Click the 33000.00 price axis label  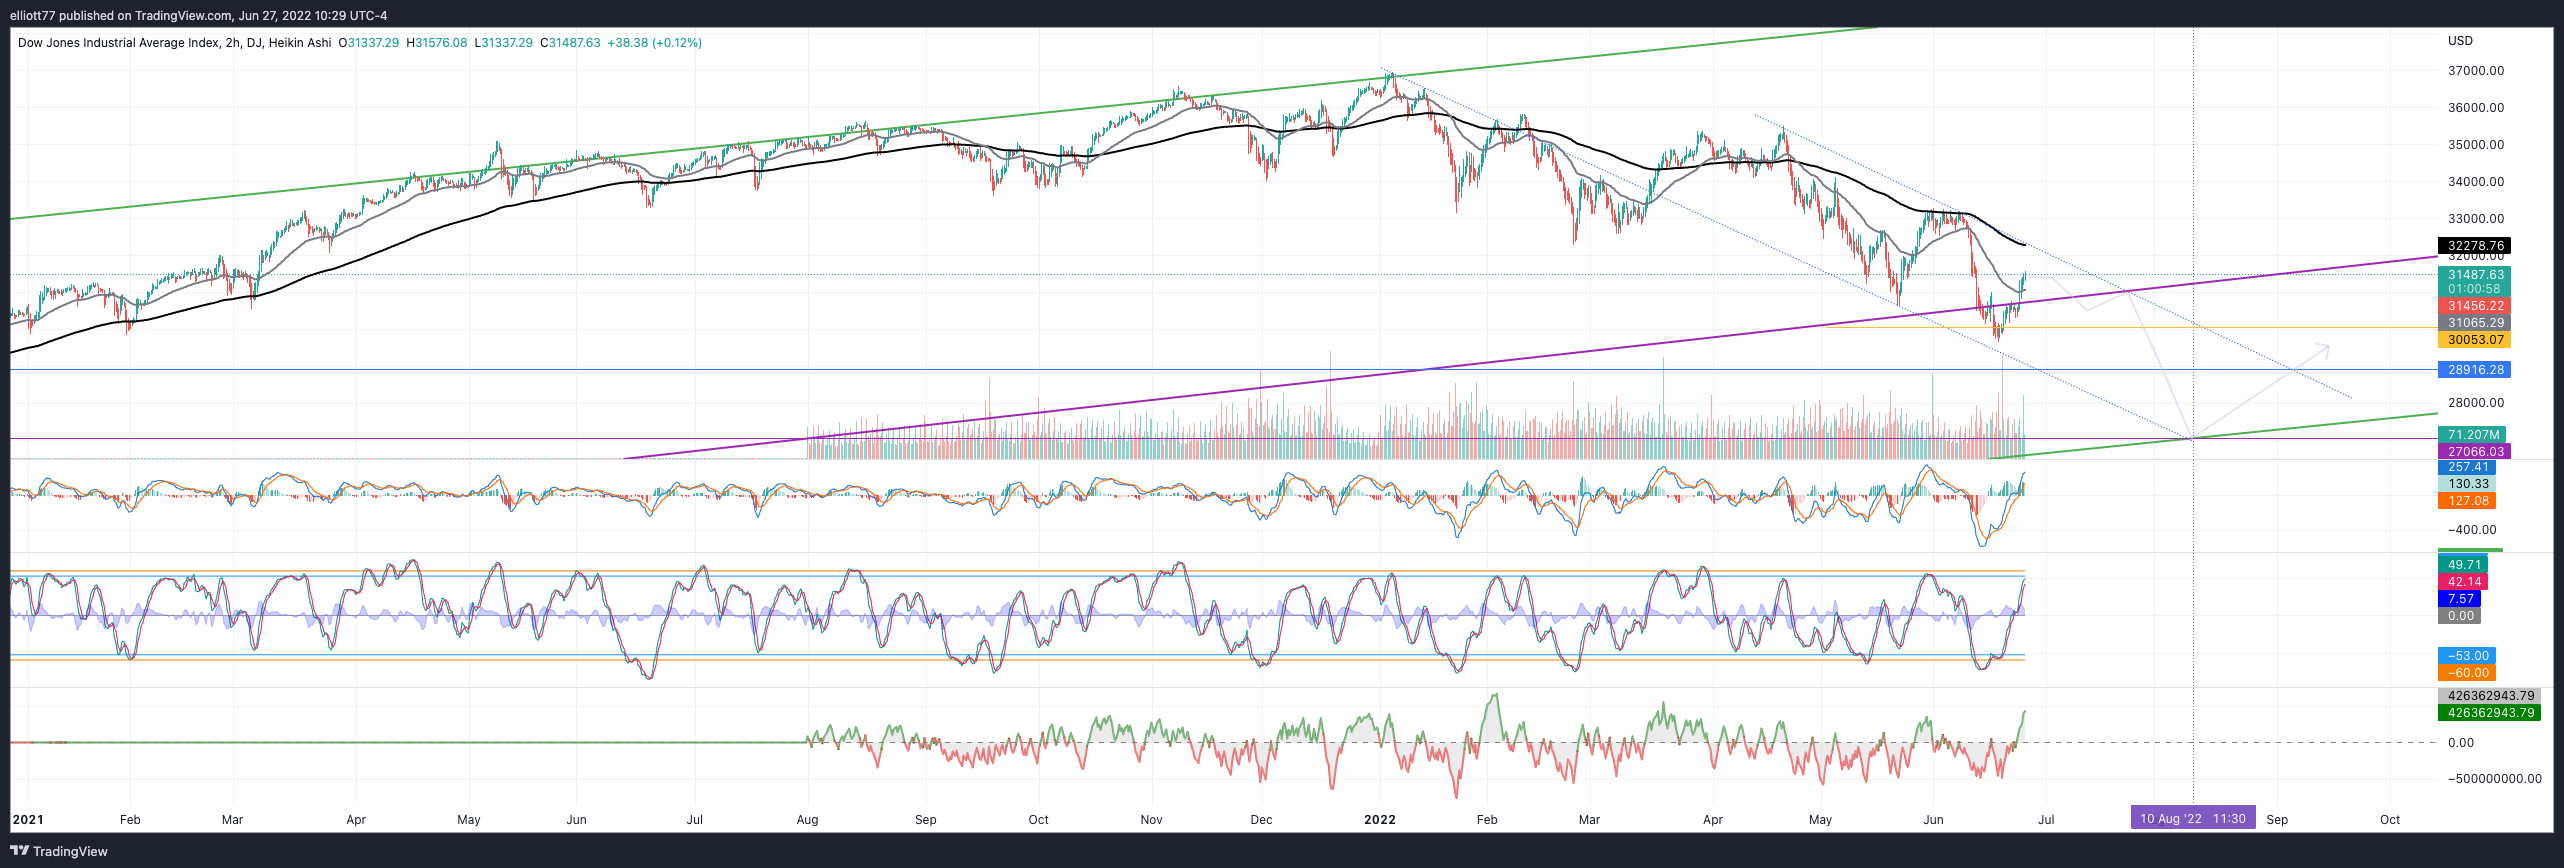point(2476,219)
